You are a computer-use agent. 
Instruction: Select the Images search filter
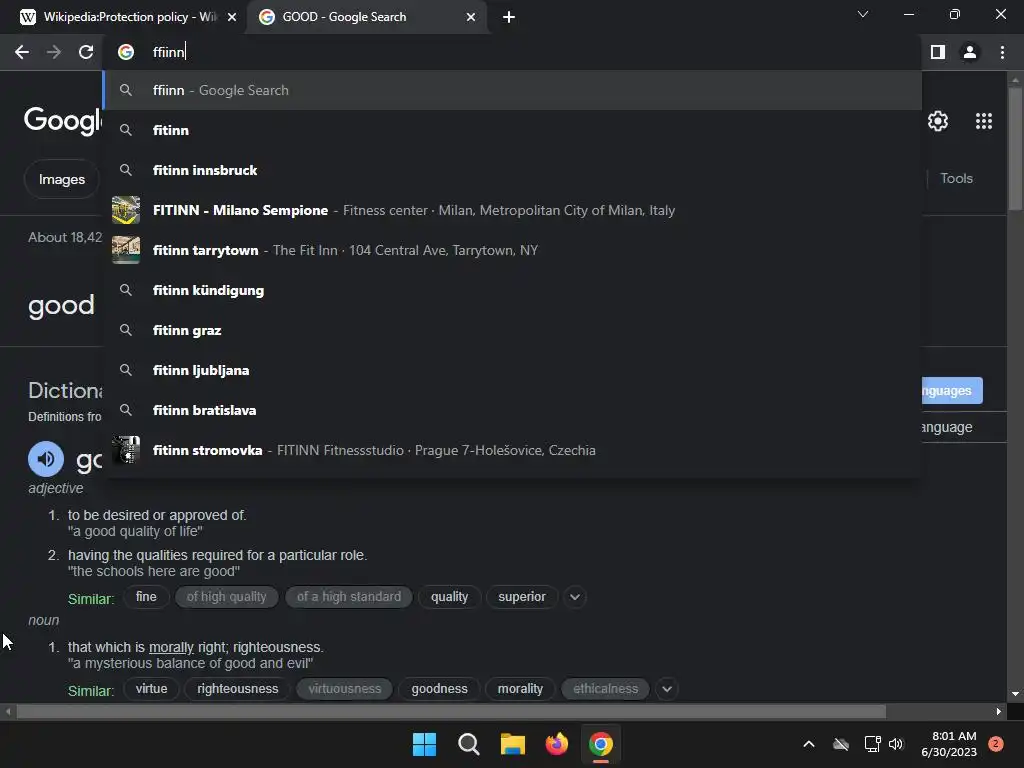(x=61, y=179)
